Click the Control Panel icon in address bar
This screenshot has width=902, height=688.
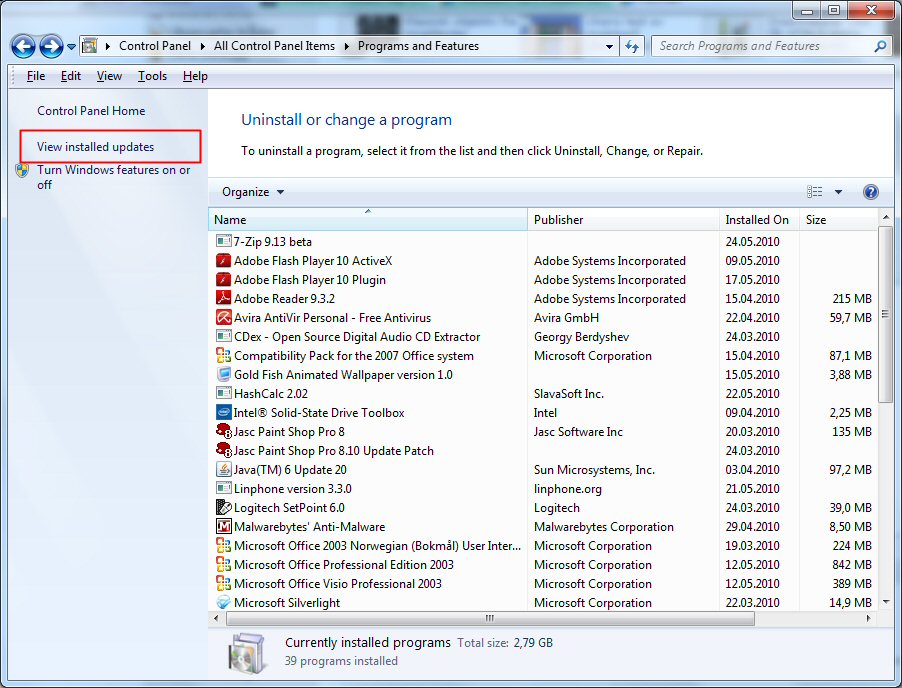(x=89, y=45)
